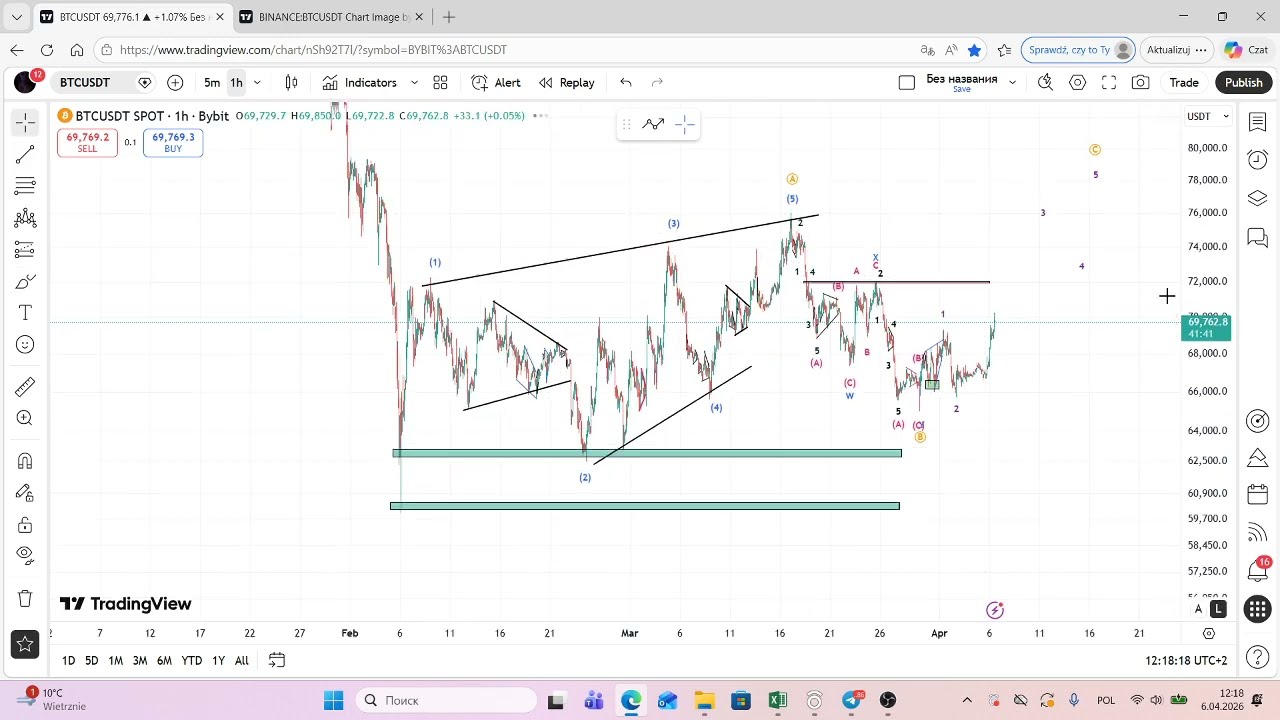Open the candlestick chart type selector
Image resolution: width=1280 pixels, height=720 pixels.
(291, 83)
